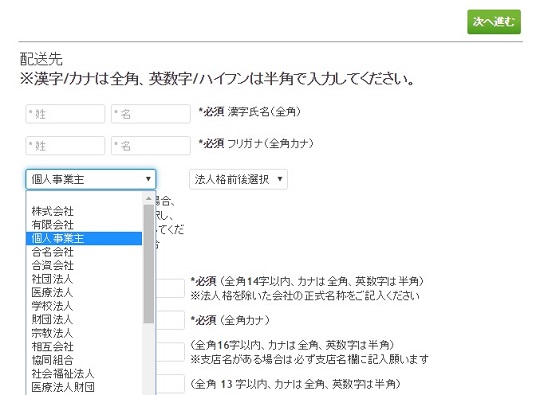Image resolution: width=540 pixels, height=395 pixels.
Task: Click the 必須 フリガナ（全角カナ） label
Action: [x=256, y=143]
